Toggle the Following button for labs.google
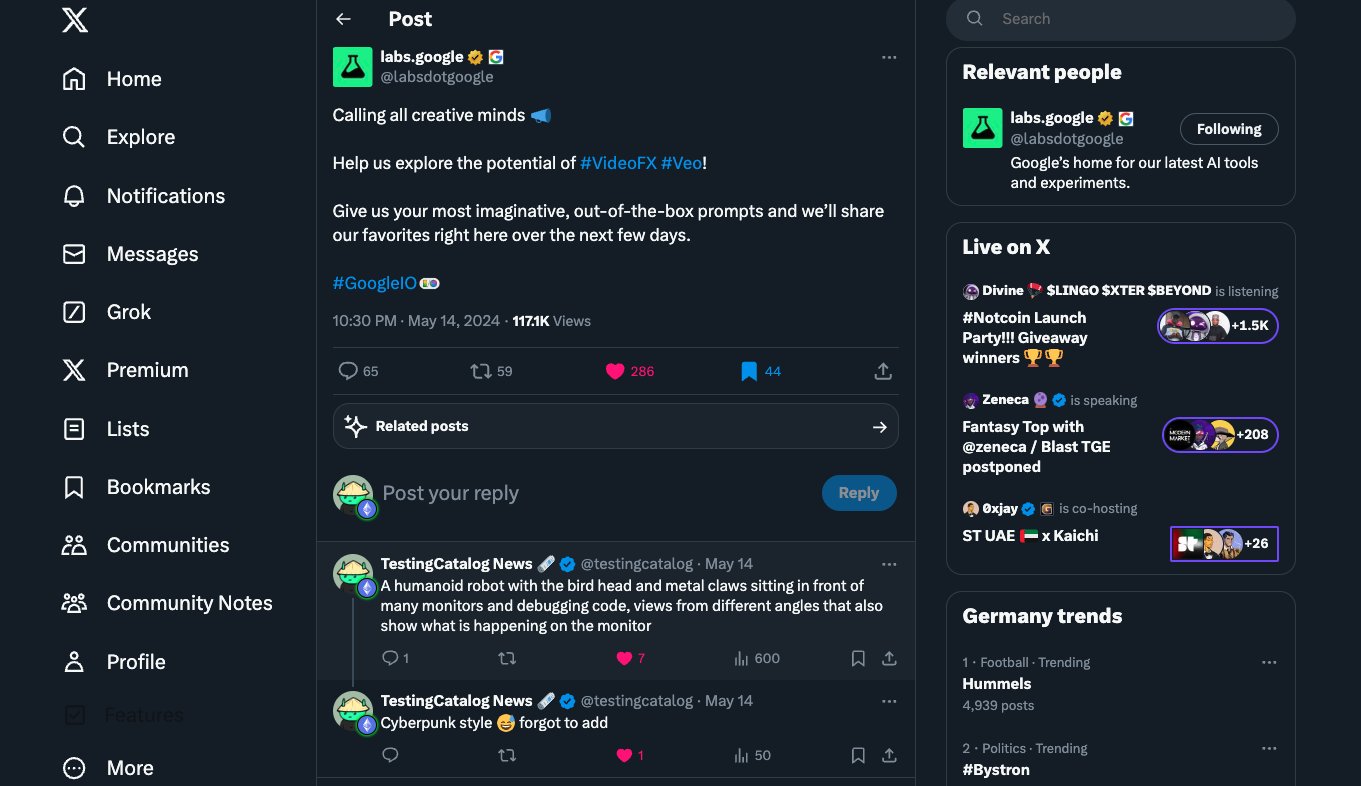Image resolution: width=1361 pixels, height=786 pixels. coord(1229,129)
